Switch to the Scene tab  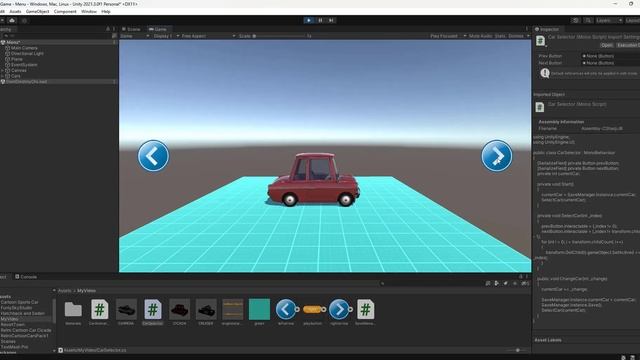pos(131,29)
